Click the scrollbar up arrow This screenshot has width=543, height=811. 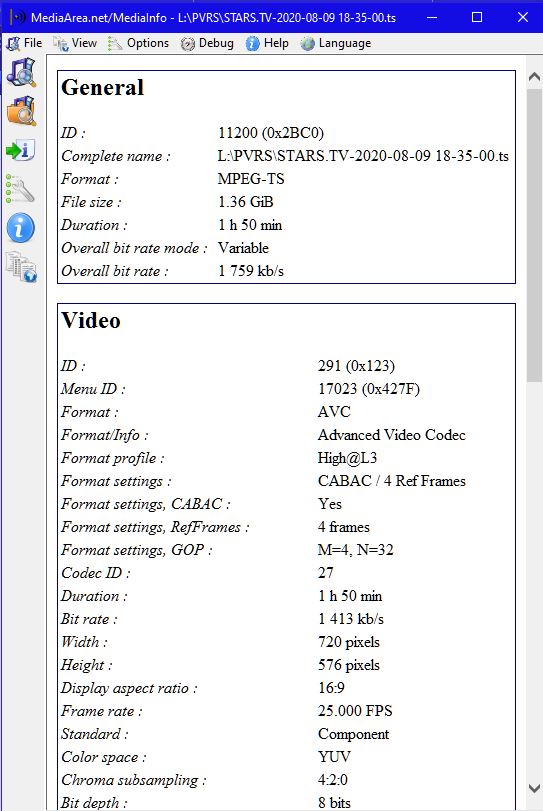534,77
